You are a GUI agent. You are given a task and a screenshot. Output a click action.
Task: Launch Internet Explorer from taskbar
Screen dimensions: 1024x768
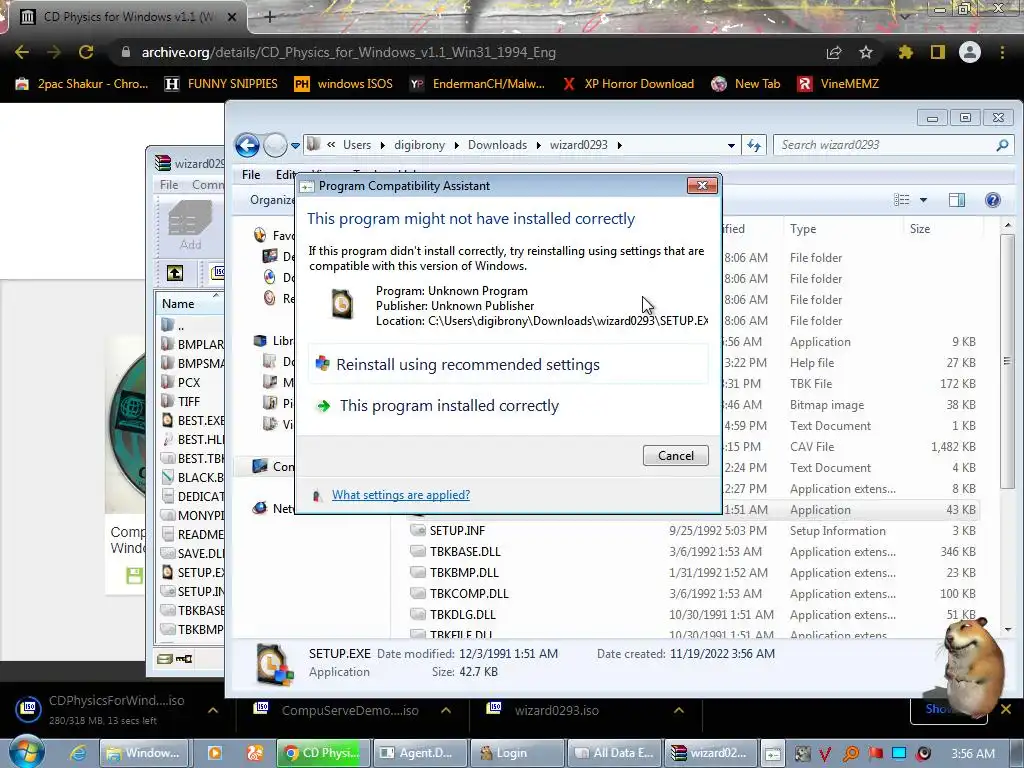(78, 753)
